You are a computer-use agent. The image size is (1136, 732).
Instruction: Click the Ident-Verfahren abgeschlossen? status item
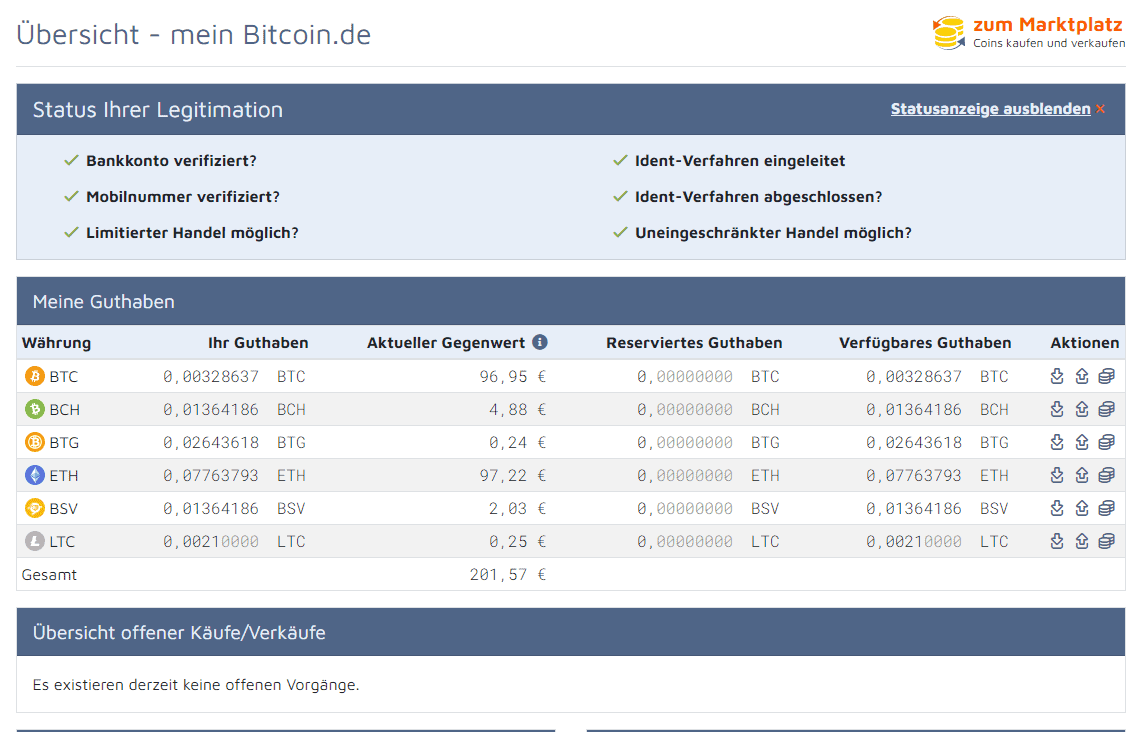click(759, 197)
